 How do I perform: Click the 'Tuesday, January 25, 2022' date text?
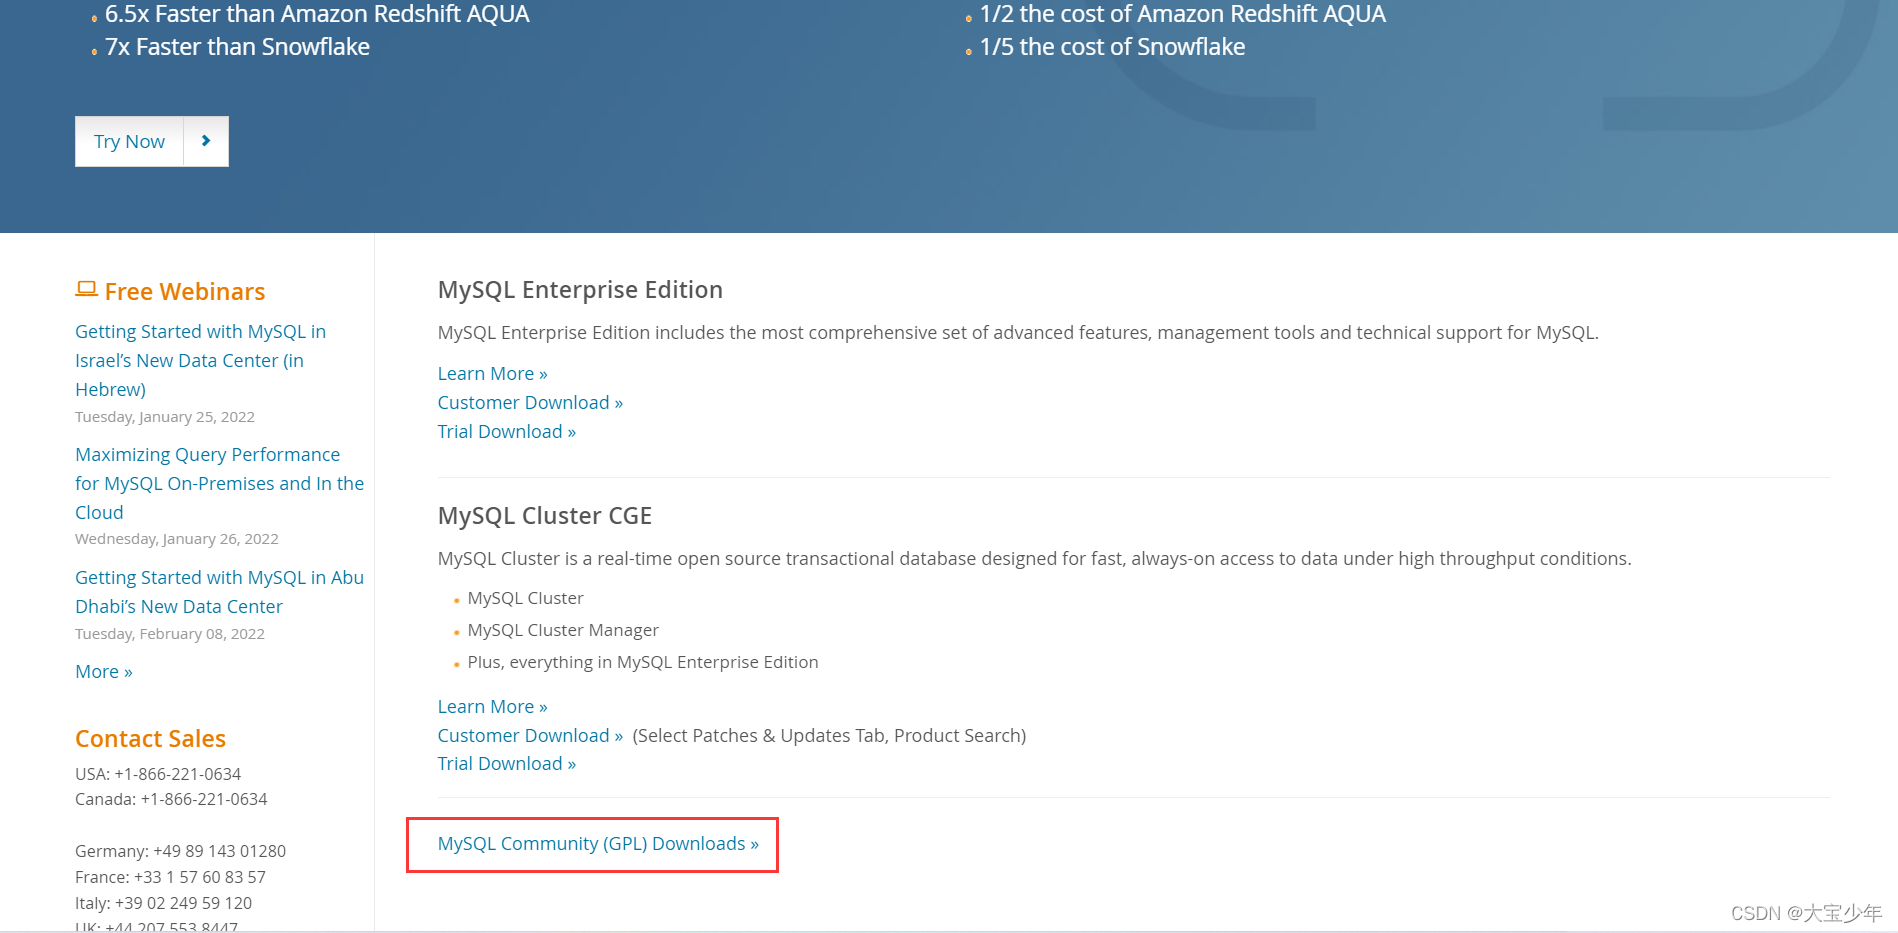pyautogui.click(x=165, y=417)
